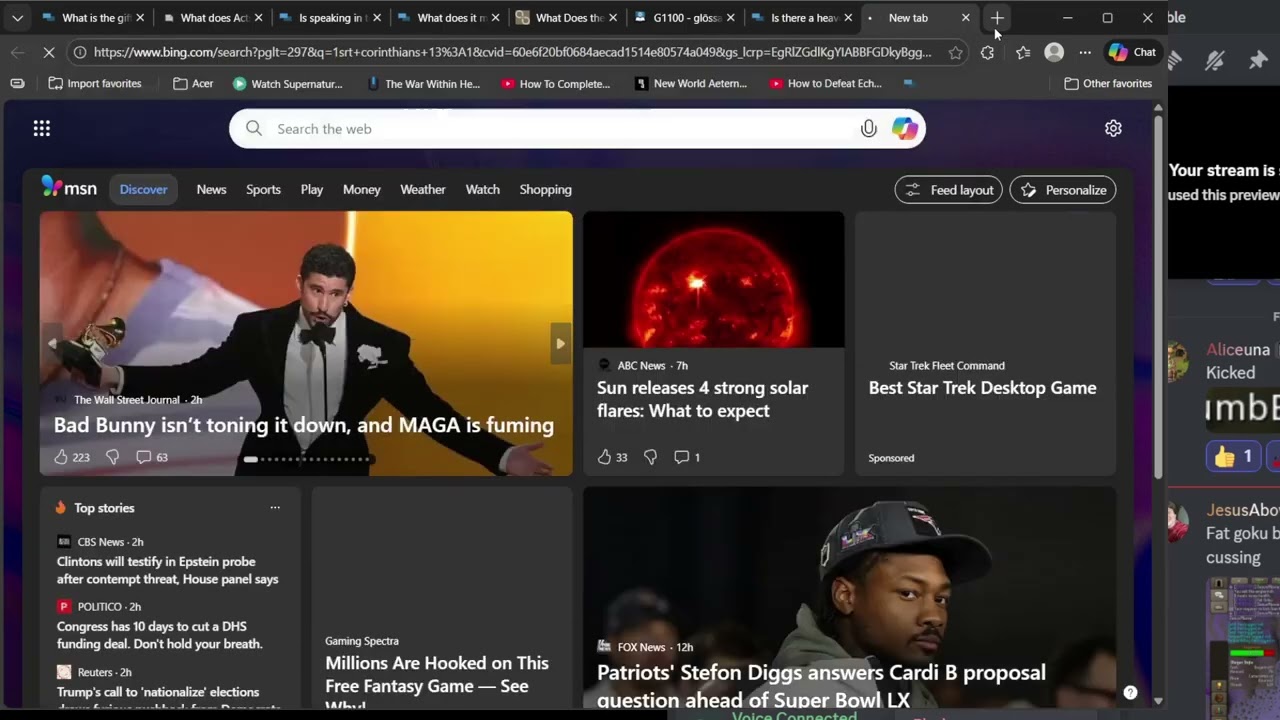Select the Watch feed tab

click(x=482, y=190)
